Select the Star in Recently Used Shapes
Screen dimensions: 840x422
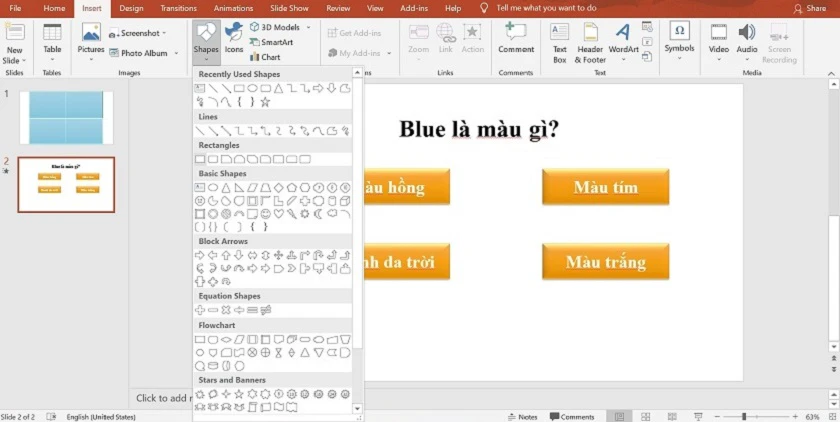(265, 102)
